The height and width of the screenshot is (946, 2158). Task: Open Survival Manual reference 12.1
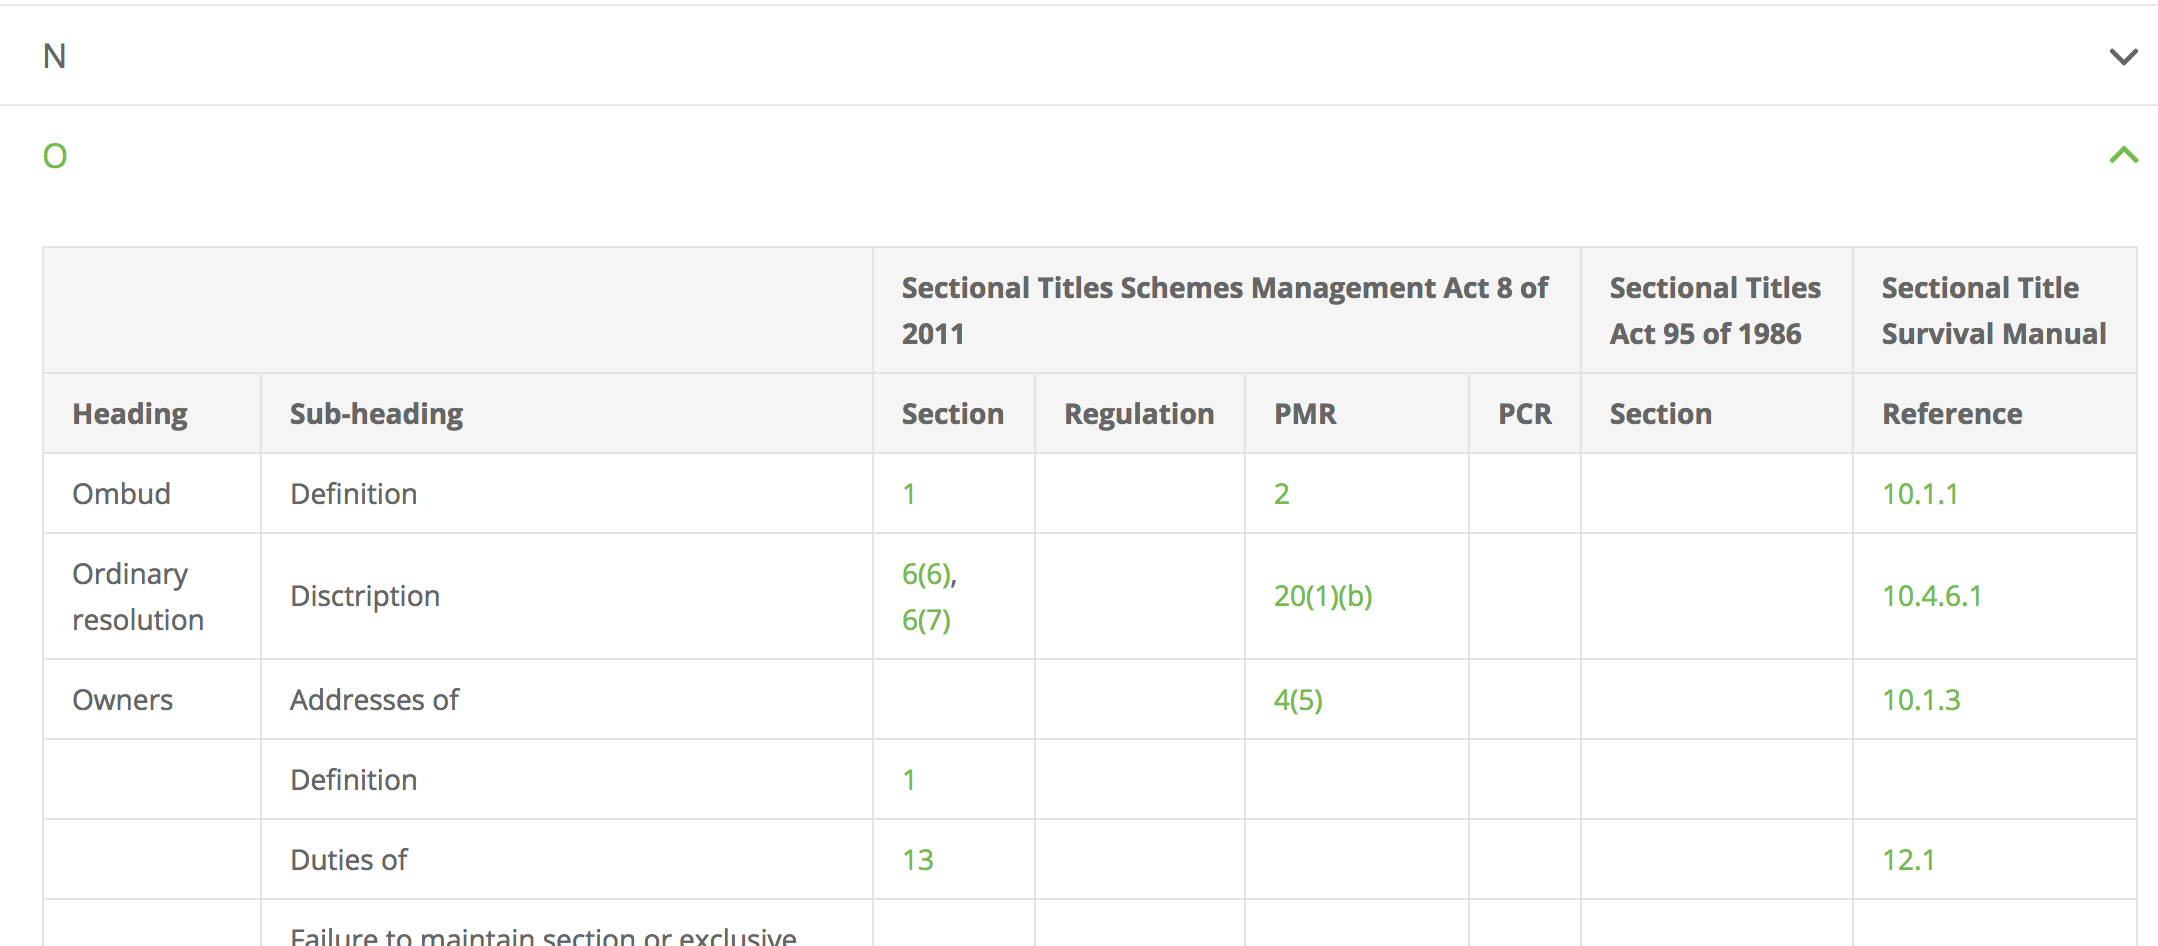[1908, 860]
